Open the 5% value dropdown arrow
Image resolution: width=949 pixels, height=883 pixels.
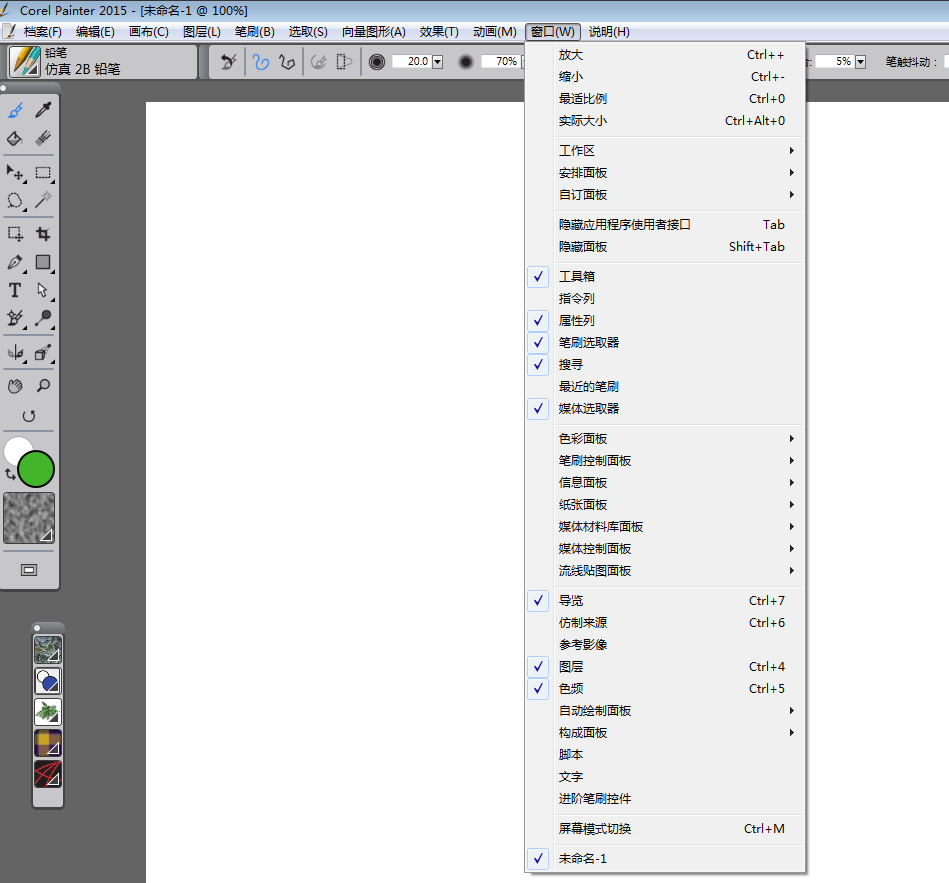tap(860, 62)
